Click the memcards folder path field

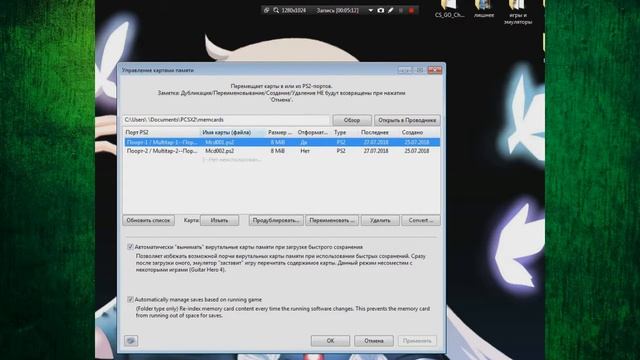226,120
